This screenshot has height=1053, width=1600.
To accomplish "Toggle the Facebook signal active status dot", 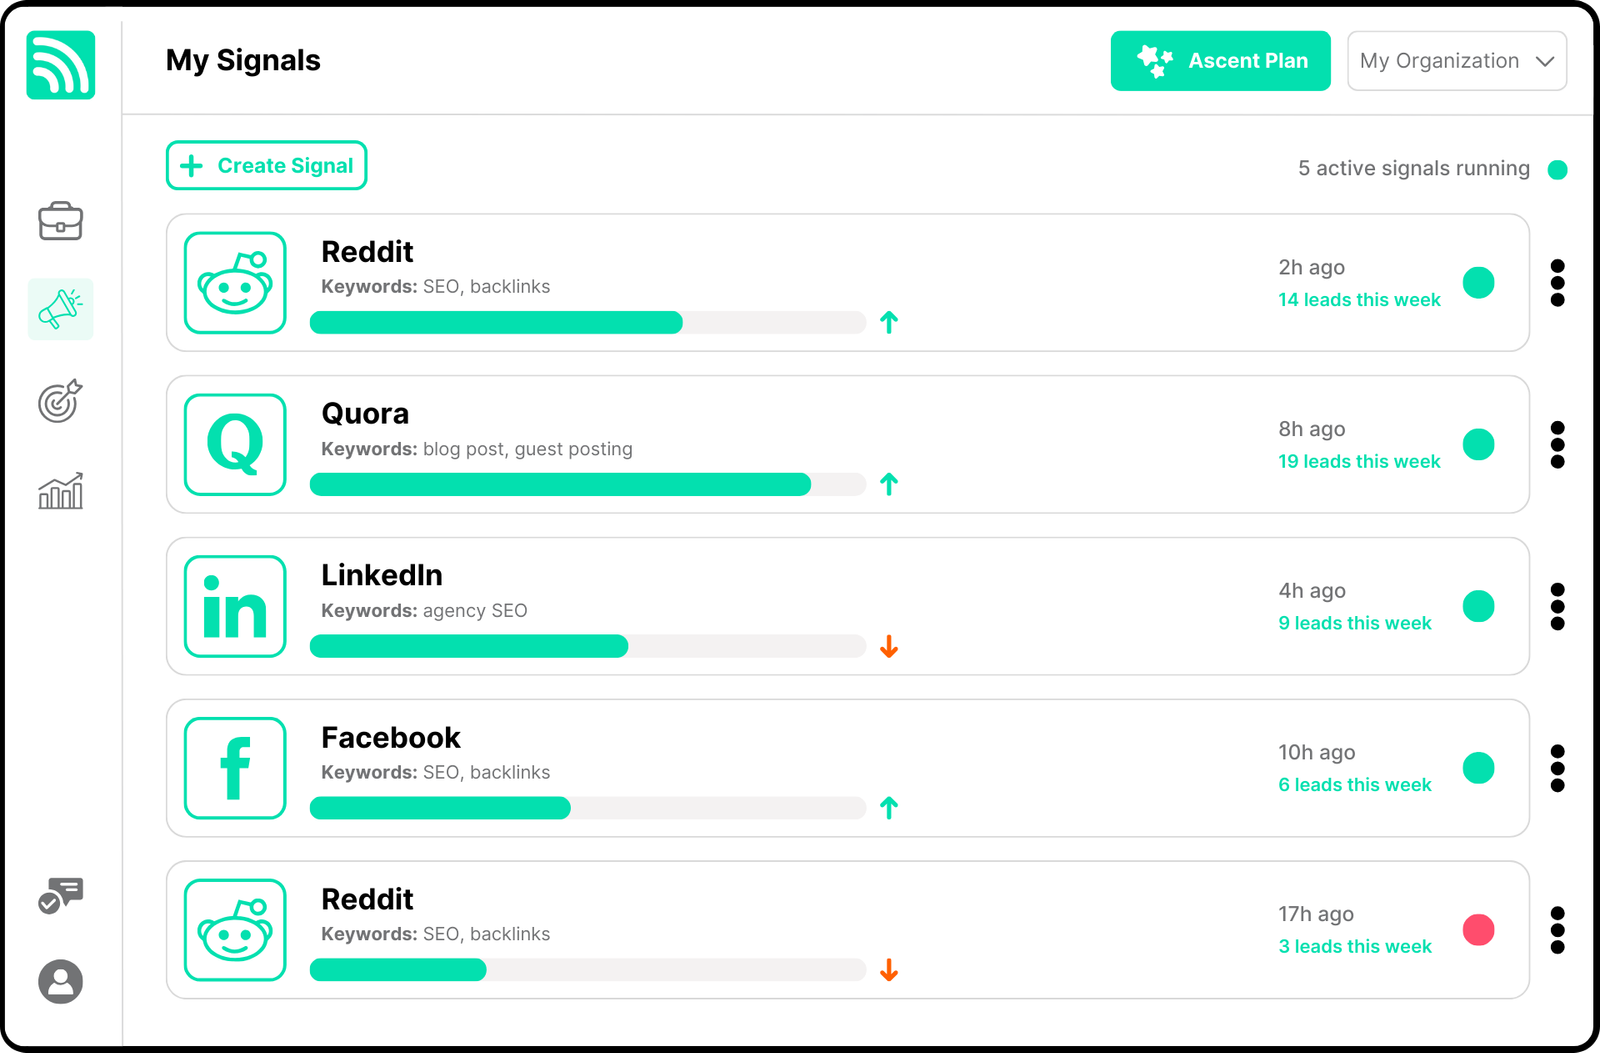I will pos(1478,768).
